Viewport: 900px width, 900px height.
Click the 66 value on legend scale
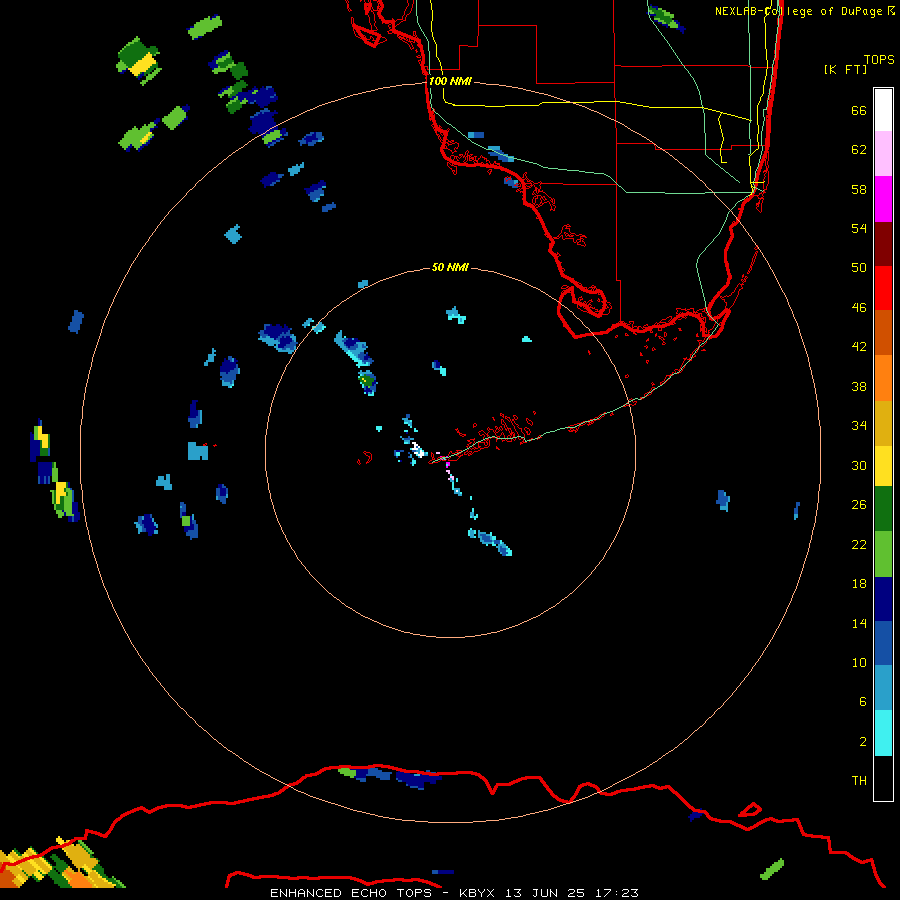859,111
